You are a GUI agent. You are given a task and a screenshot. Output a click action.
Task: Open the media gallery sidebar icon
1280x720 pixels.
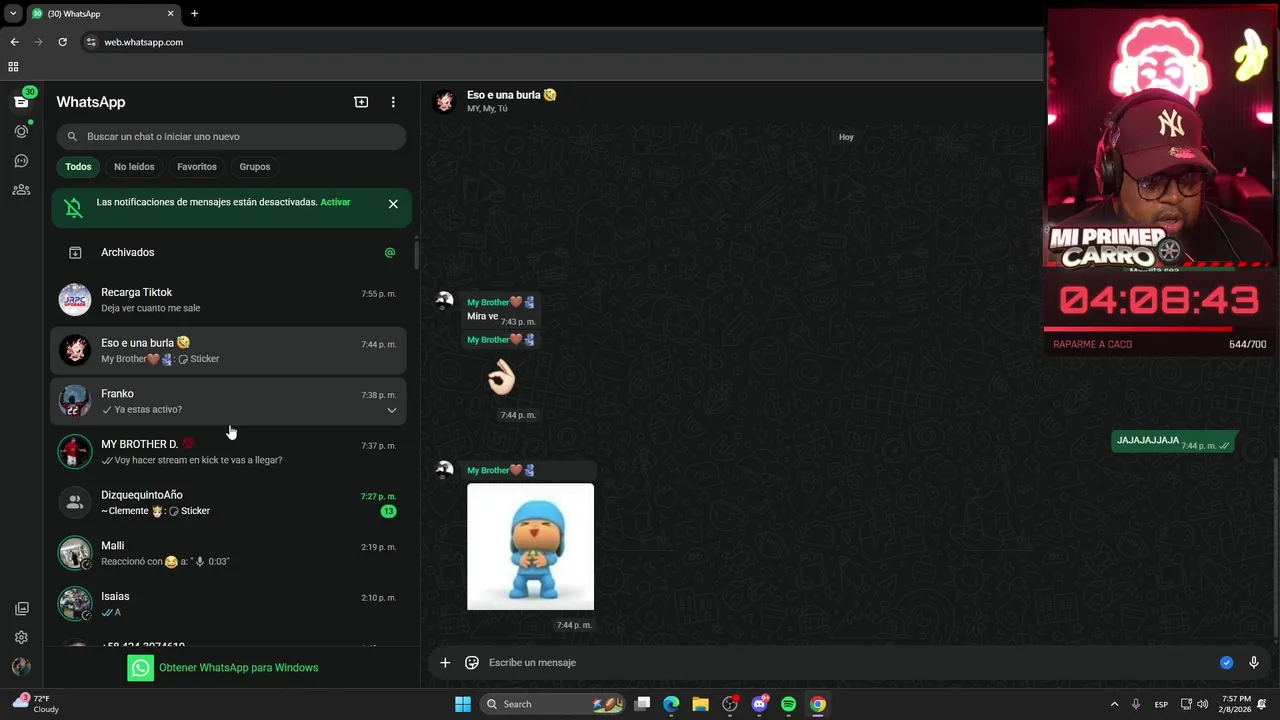tap(21, 608)
